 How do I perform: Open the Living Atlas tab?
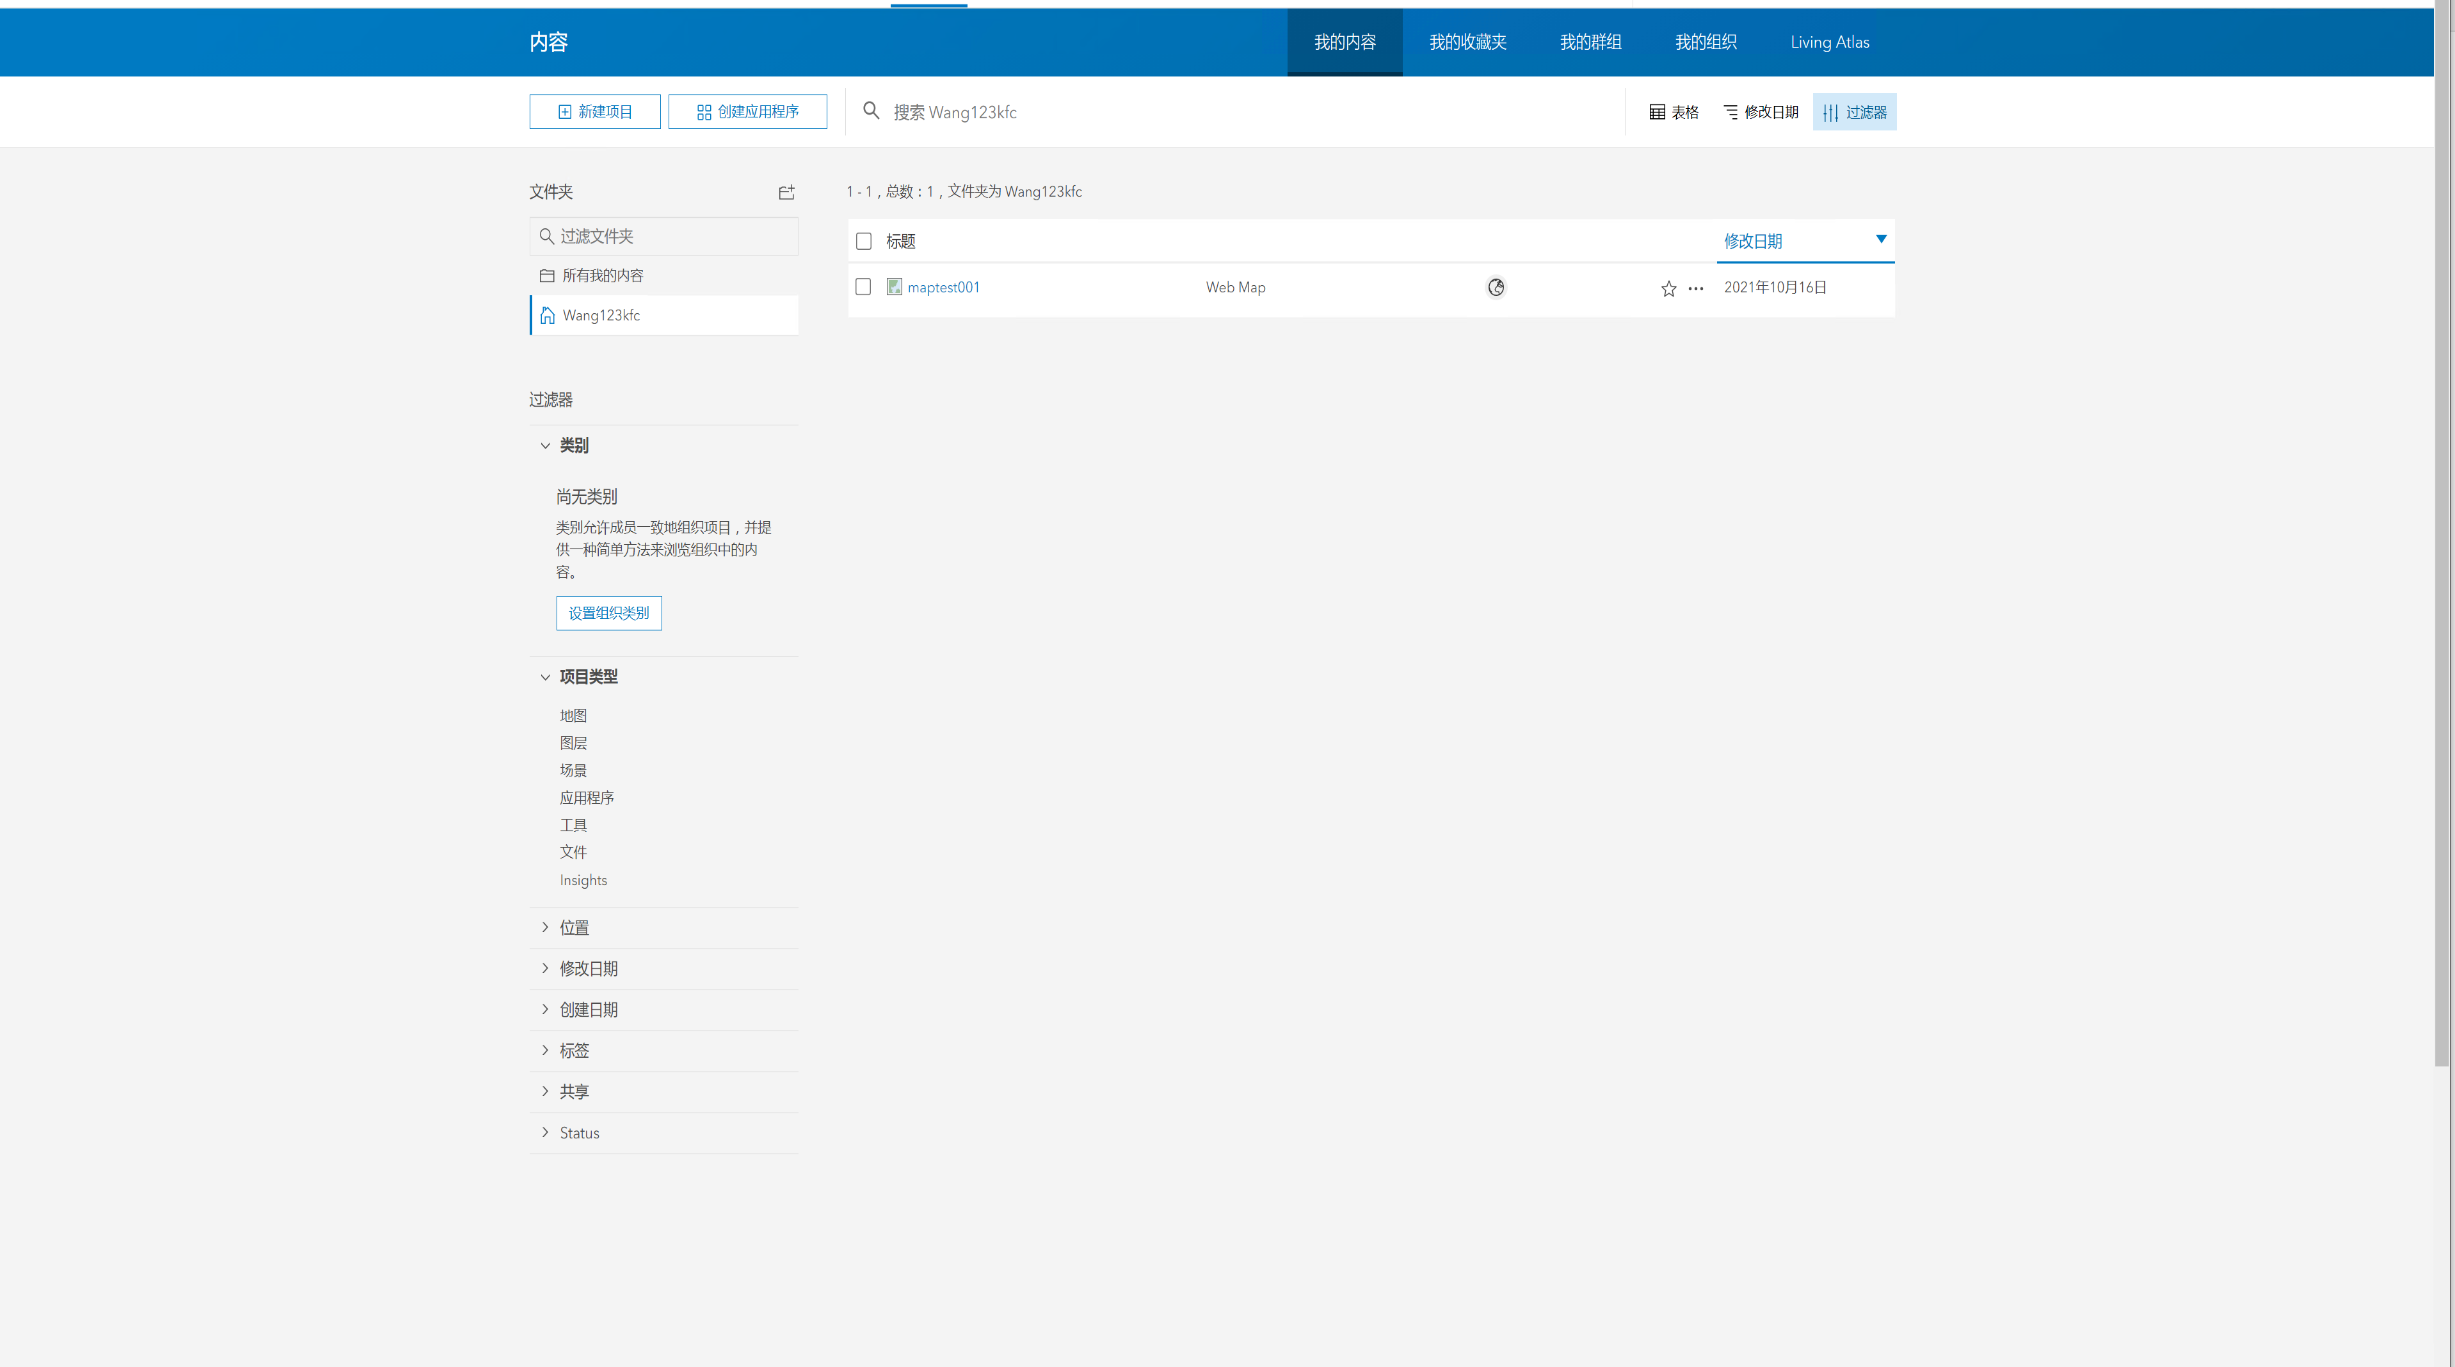(1829, 42)
